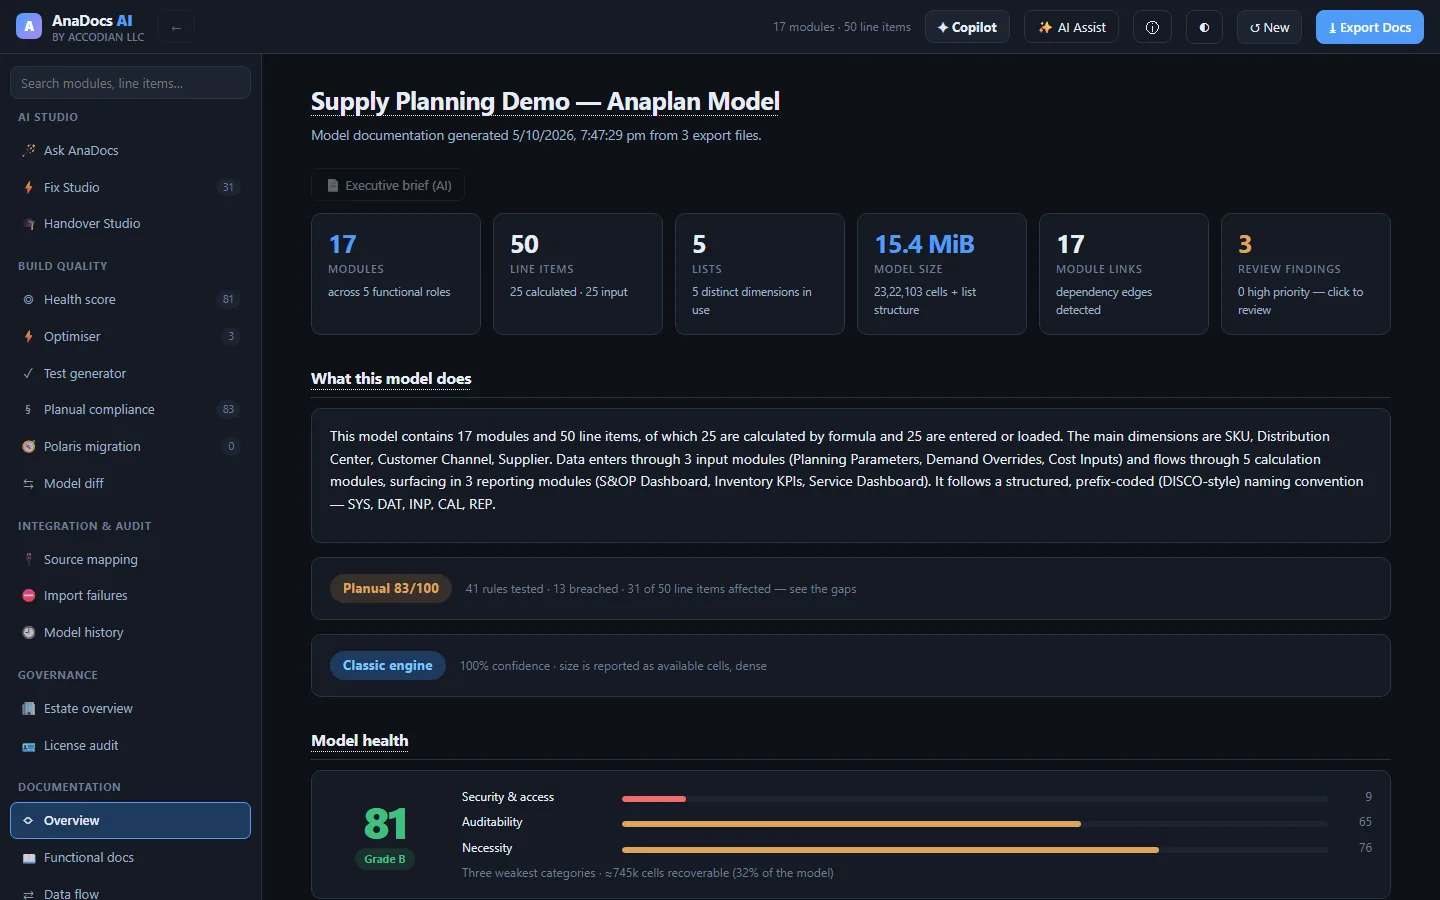Screen dimensions: 1440x900
Task: Click the 15.4 MiB Model Size card
Action: coord(942,274)
